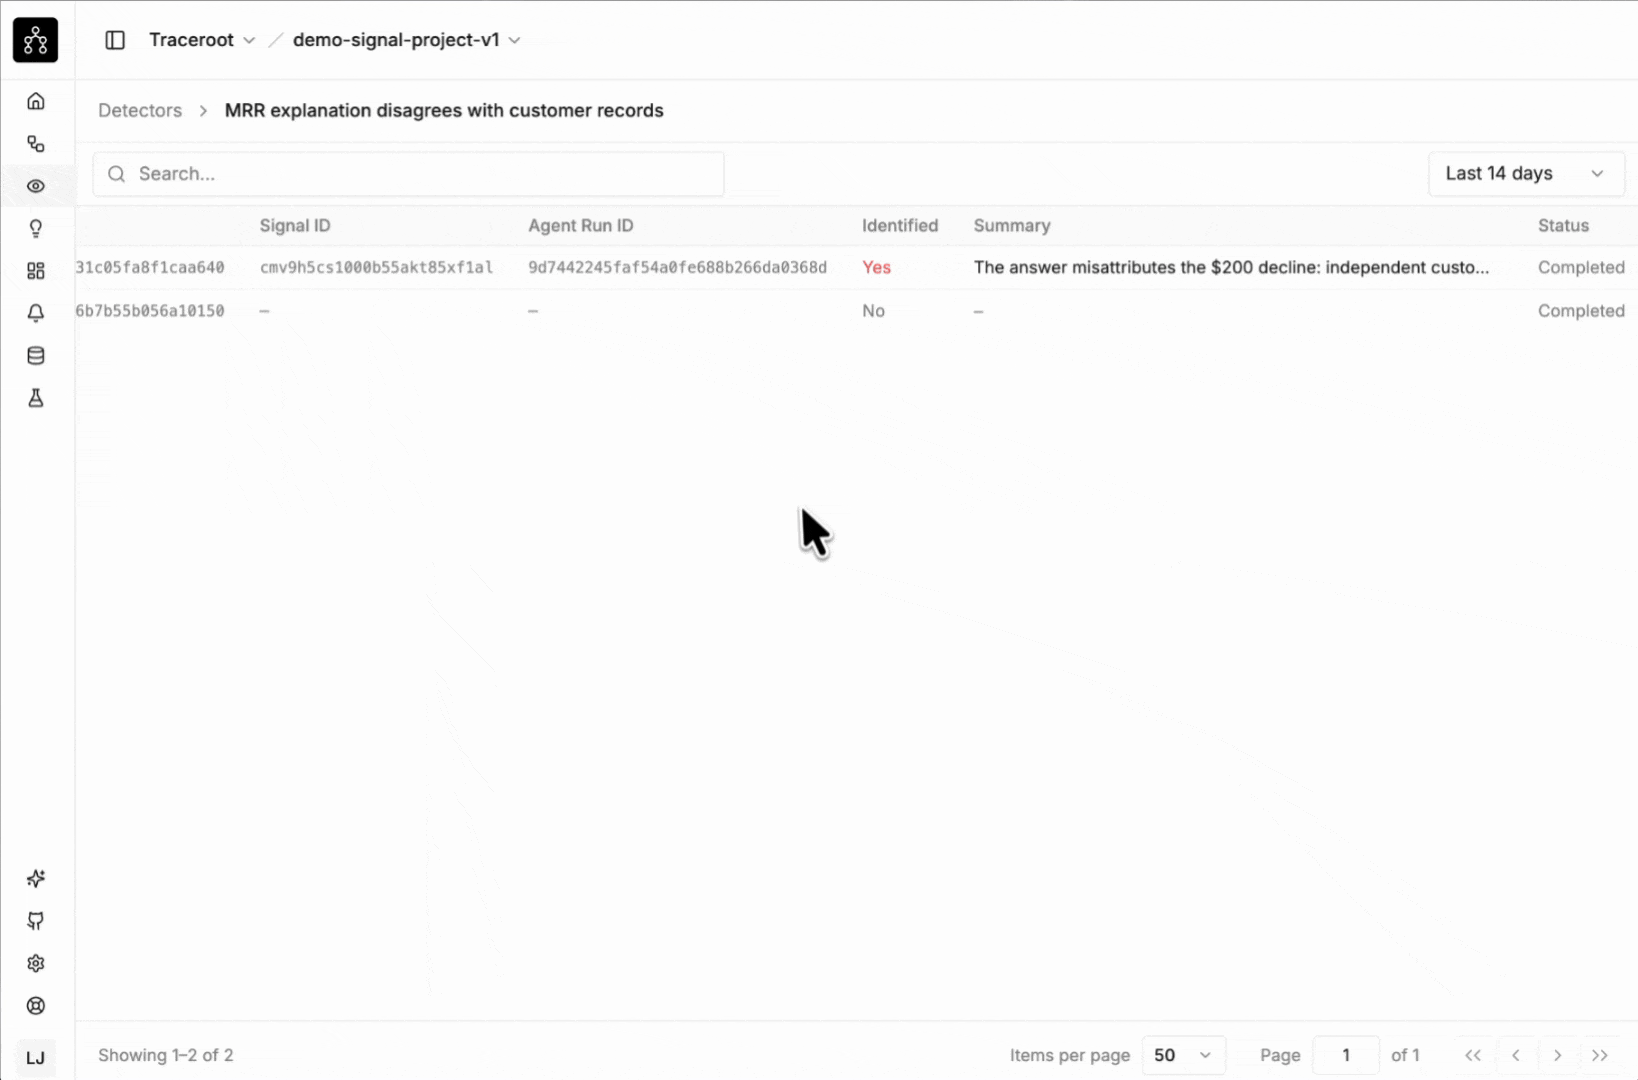Select signal ID cmv9h5cs1000b55akt85xf1al
Screen dimensions: 1638x1080
click(376, 268)
